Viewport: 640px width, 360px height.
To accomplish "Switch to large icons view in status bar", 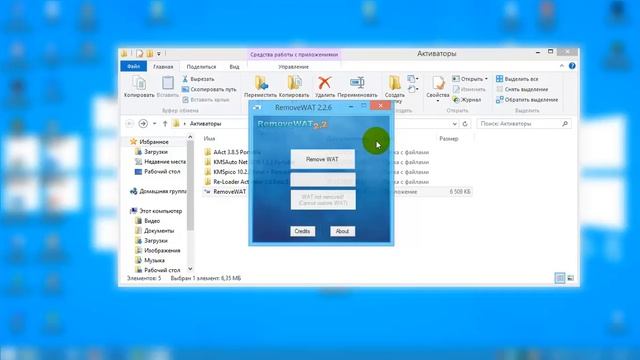I will point(570,278).
